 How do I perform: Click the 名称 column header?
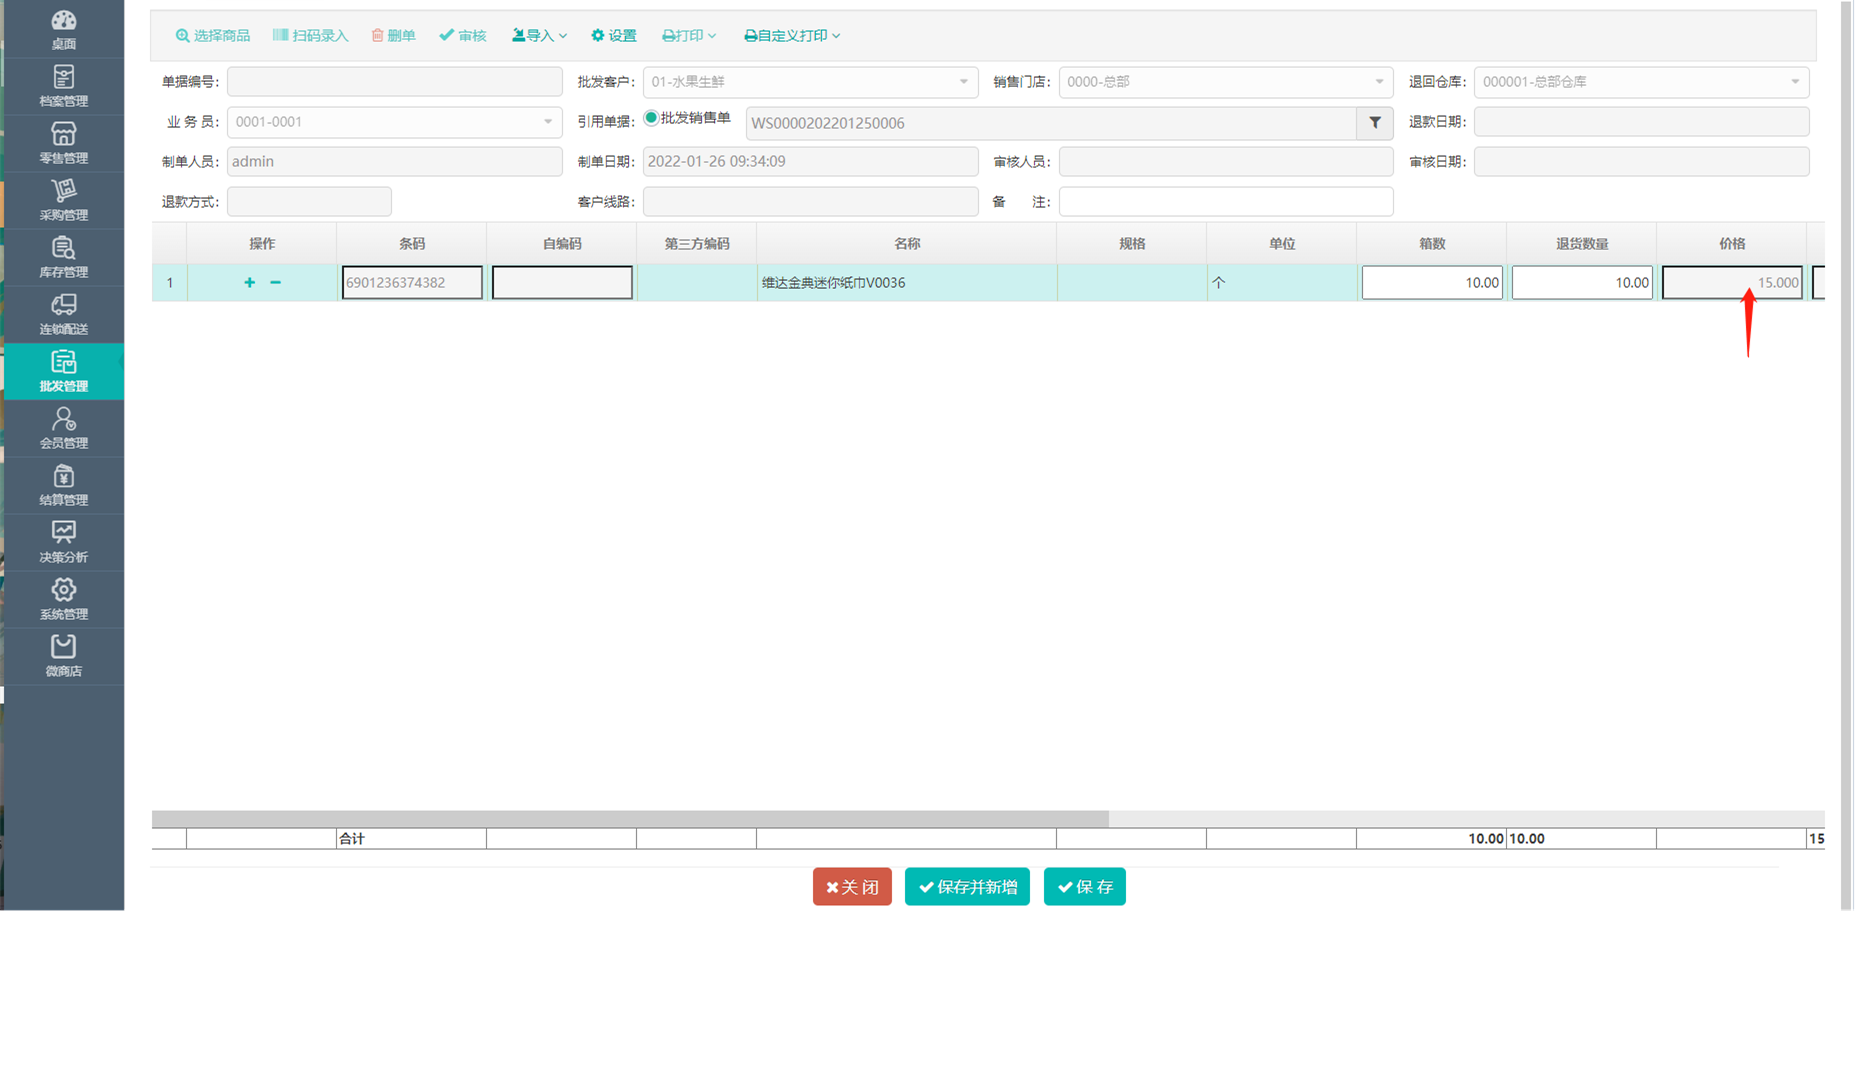tap(907, 244)
